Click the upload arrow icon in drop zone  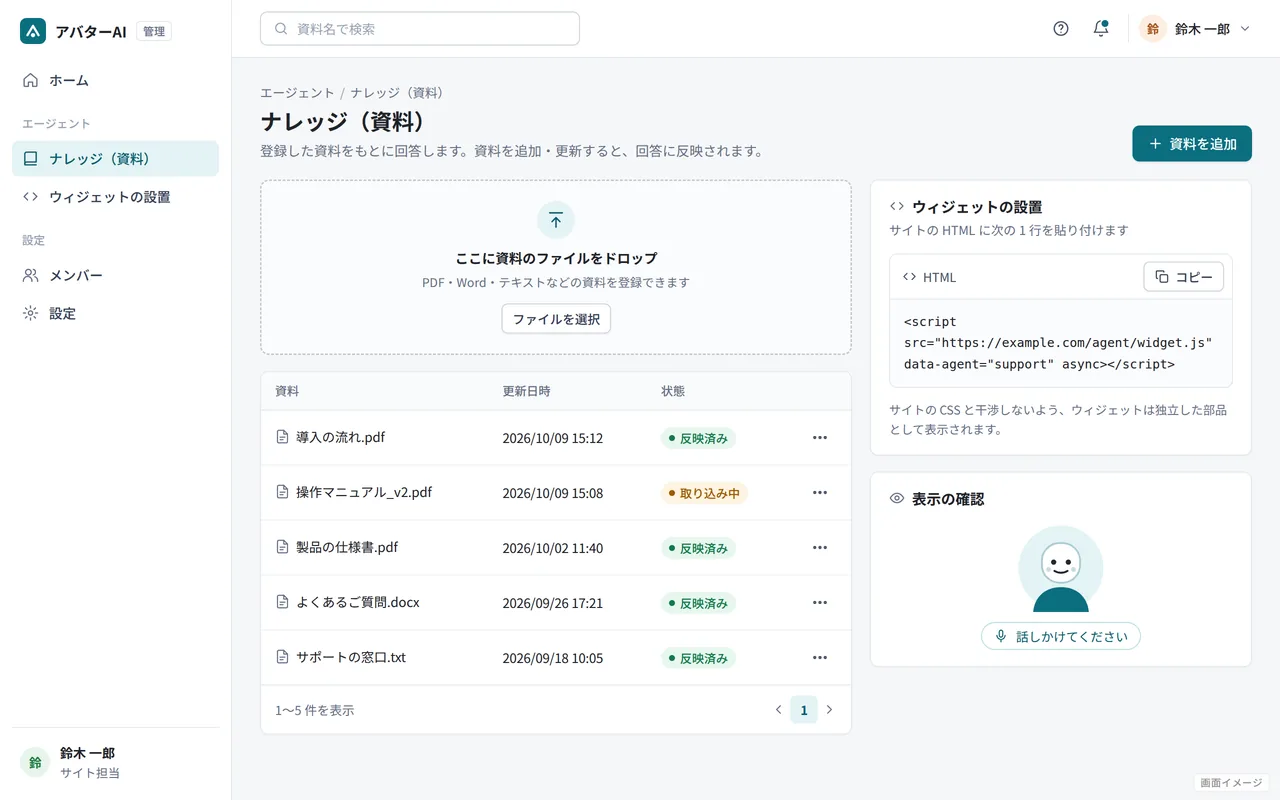(556, 220)
